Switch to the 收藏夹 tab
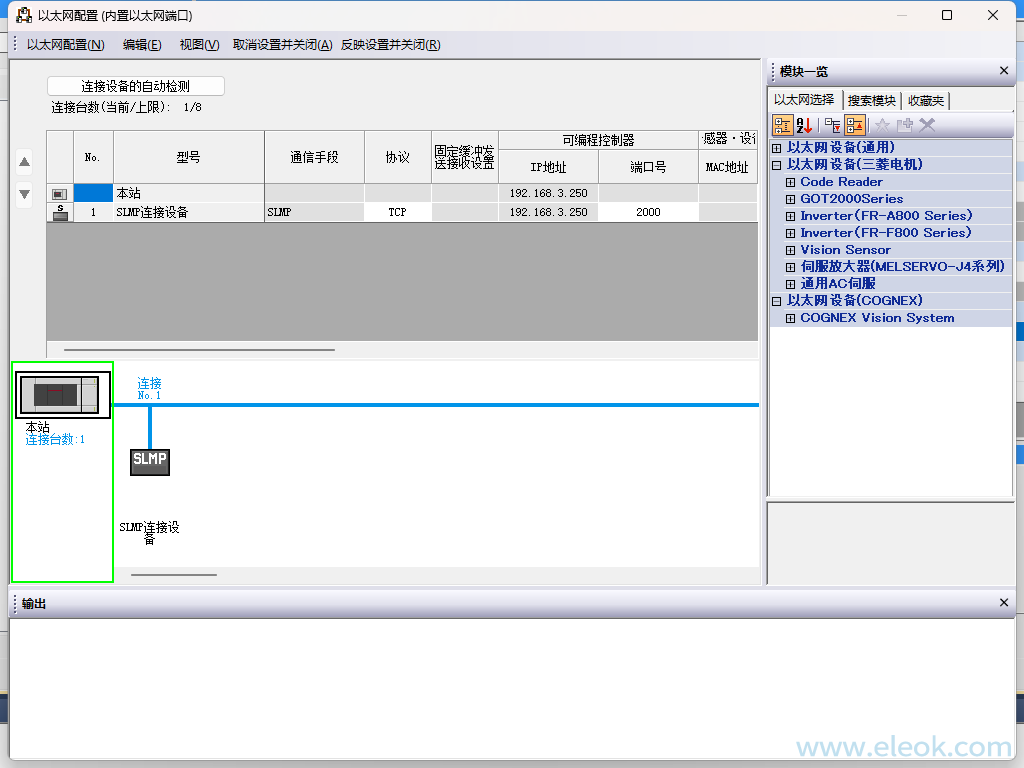Viewport: 1024px width, 768px height. point(925,101)
